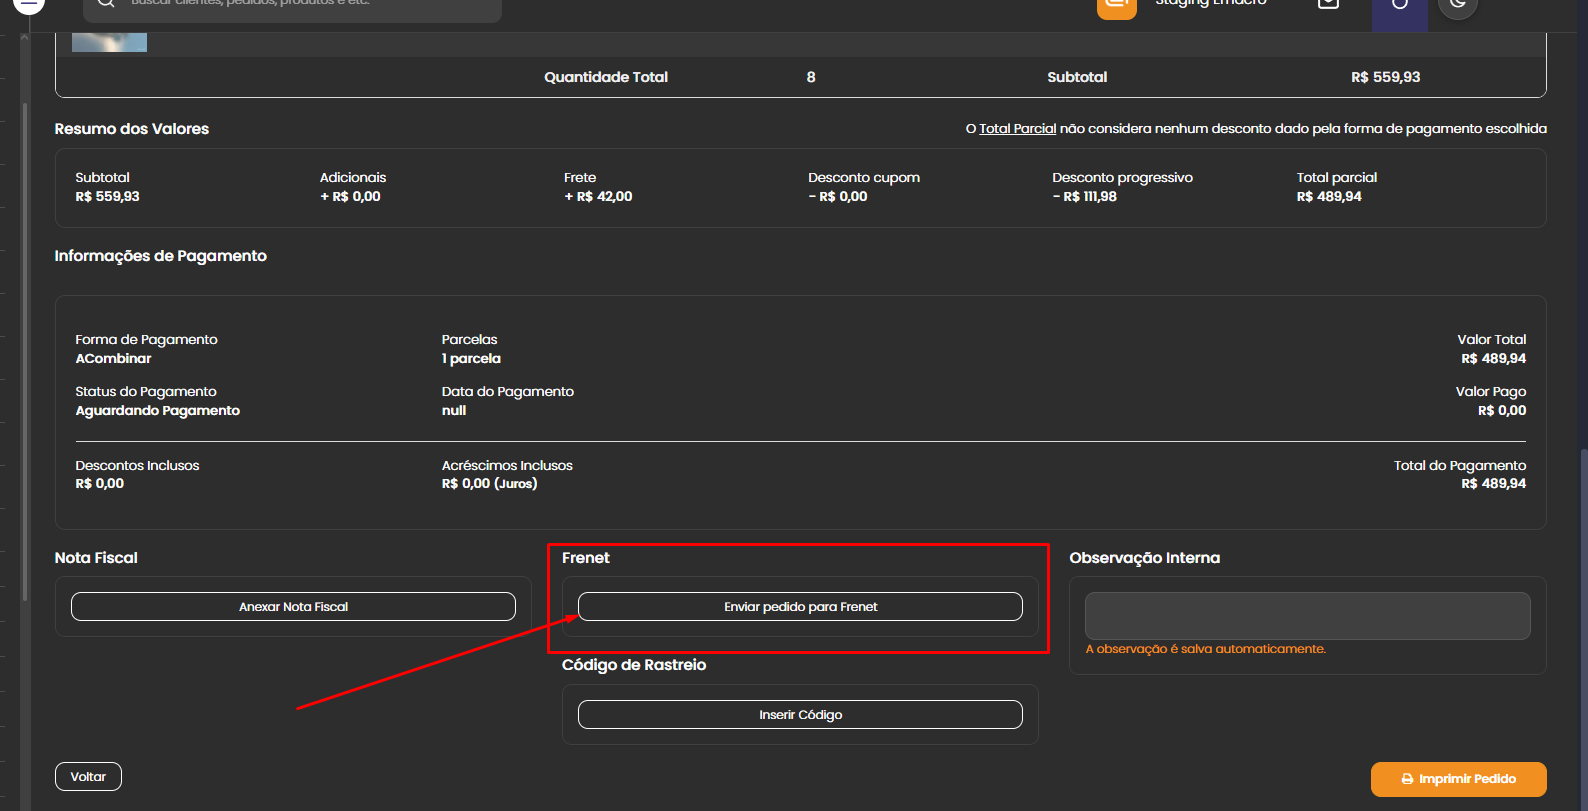Open the product thumbnail image

(109, 42)
